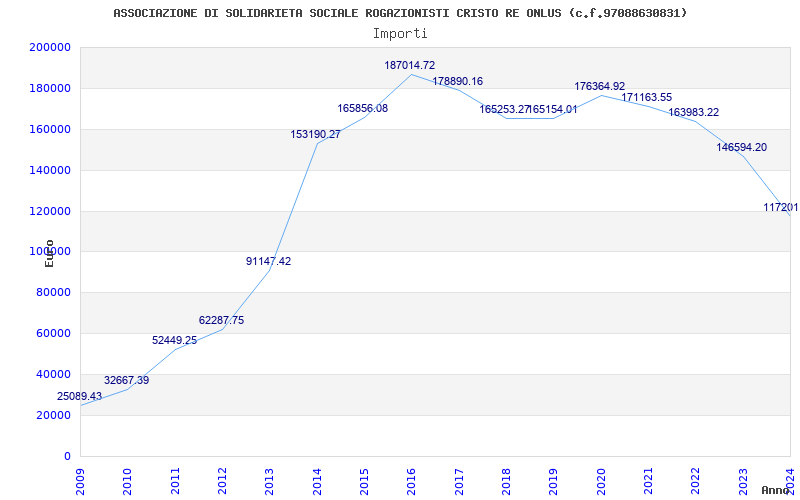Viewport: 800px width, 500px height.
Task: Click x-axis year 2009
Action: 80,481
